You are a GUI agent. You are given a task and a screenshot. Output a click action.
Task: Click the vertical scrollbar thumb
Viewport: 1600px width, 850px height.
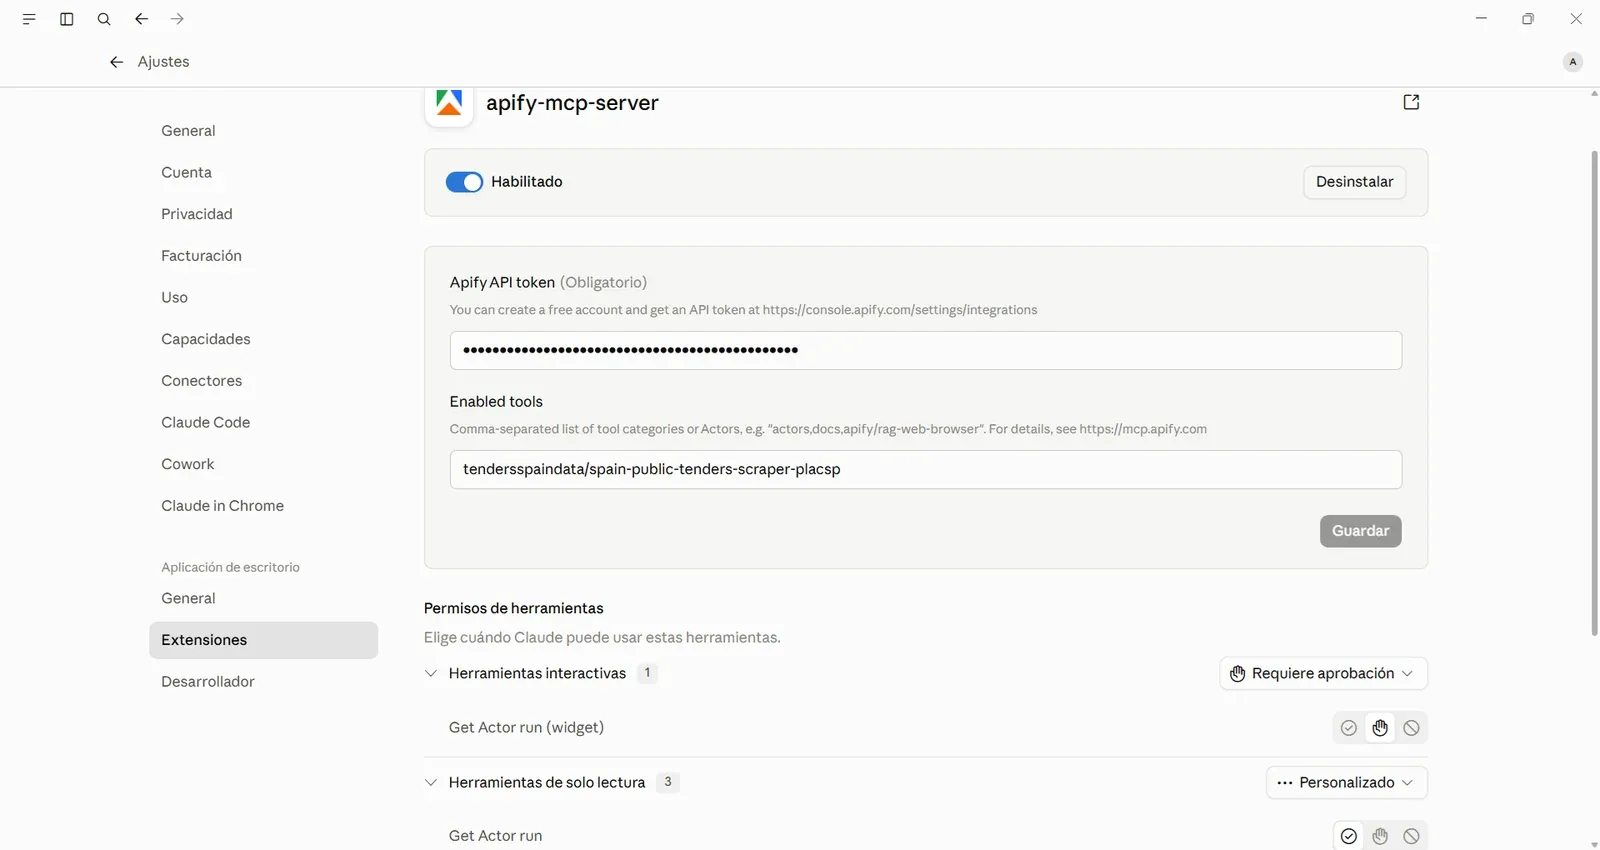pos(1594,392)
